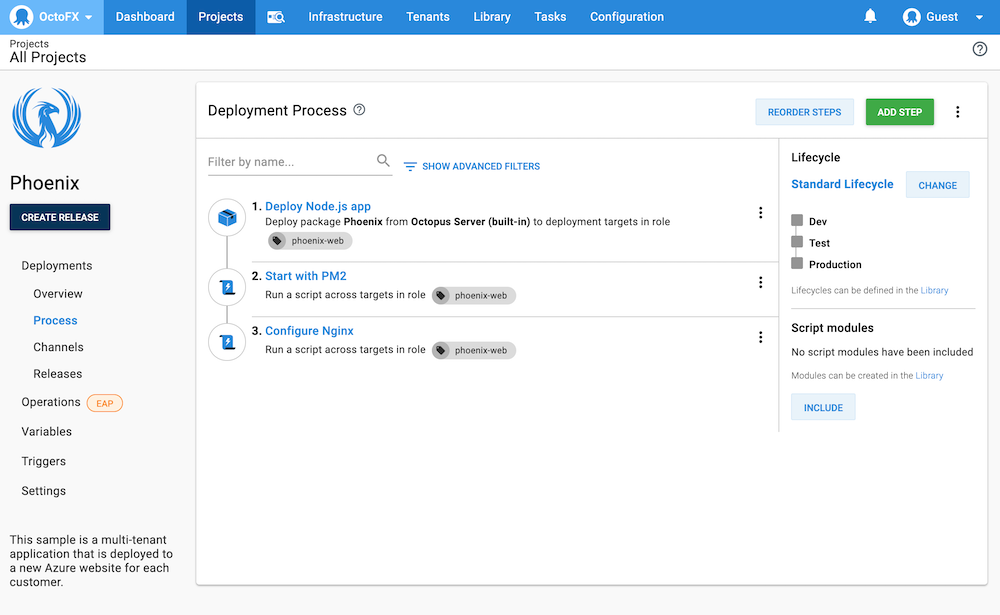Viewport: 1000px width, 615px height.
Task: Open overflow menu for Deploy Node.js app step
Action: pyautogui.click(x=760, y=213)
